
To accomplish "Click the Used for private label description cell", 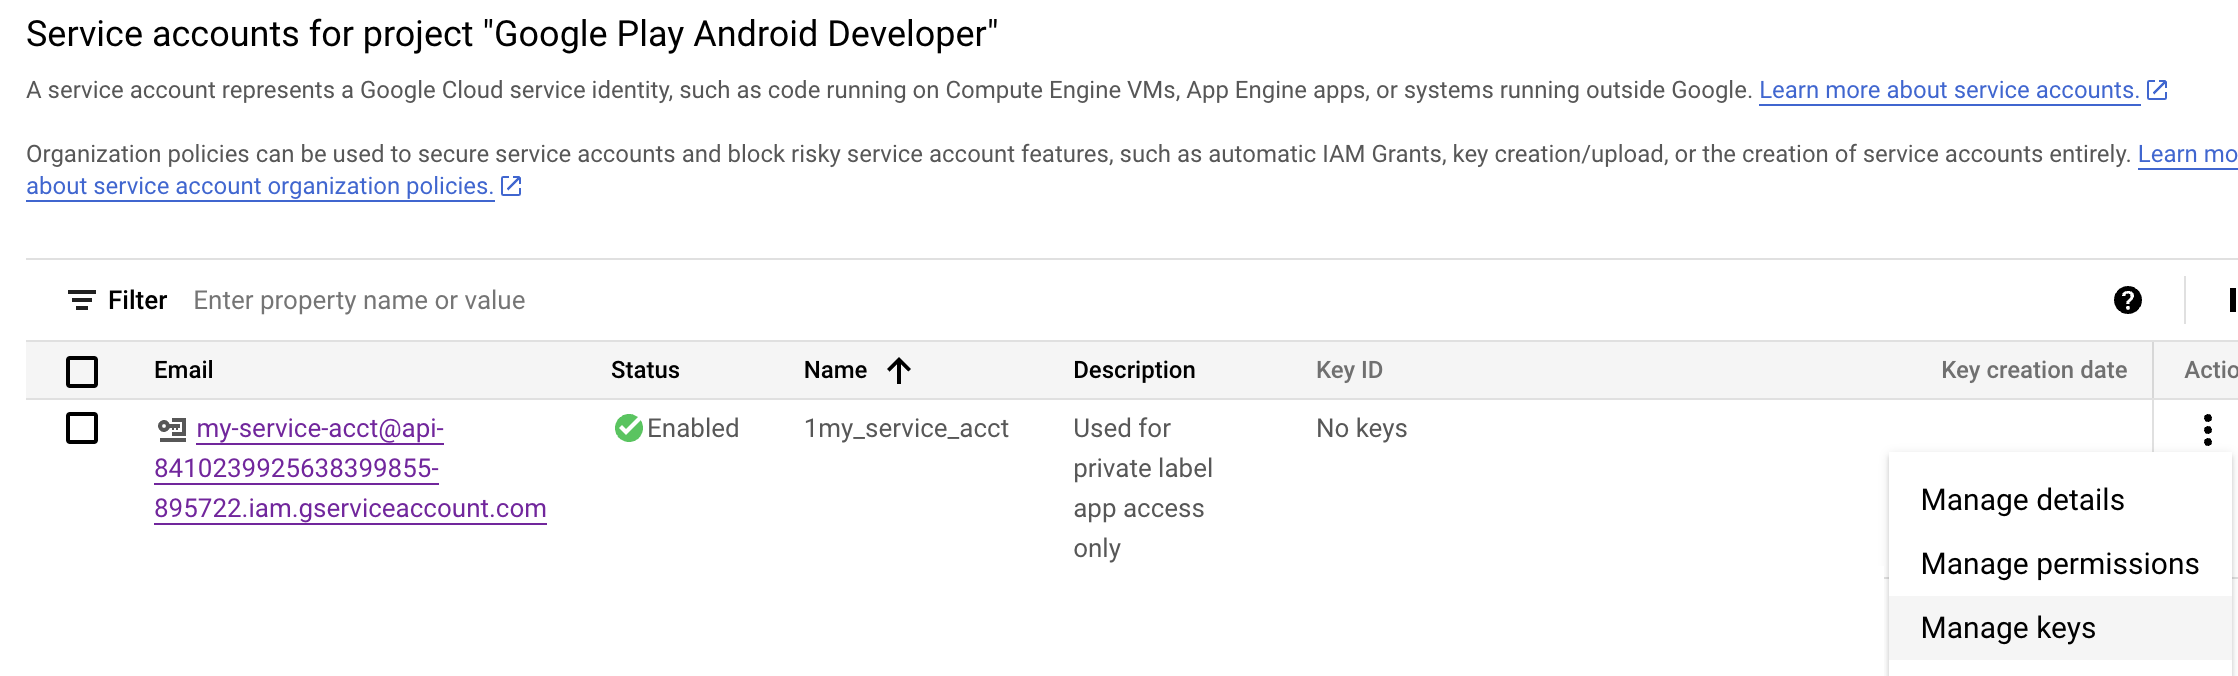I will [1143, 488].
